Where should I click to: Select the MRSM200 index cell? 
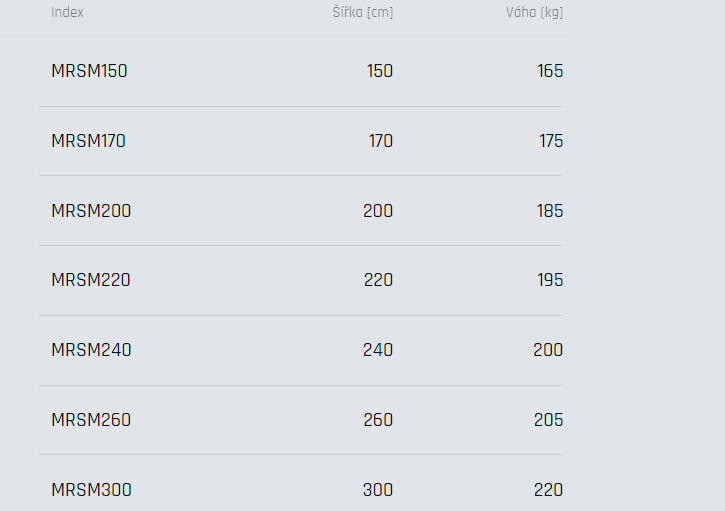pos(91,211)
